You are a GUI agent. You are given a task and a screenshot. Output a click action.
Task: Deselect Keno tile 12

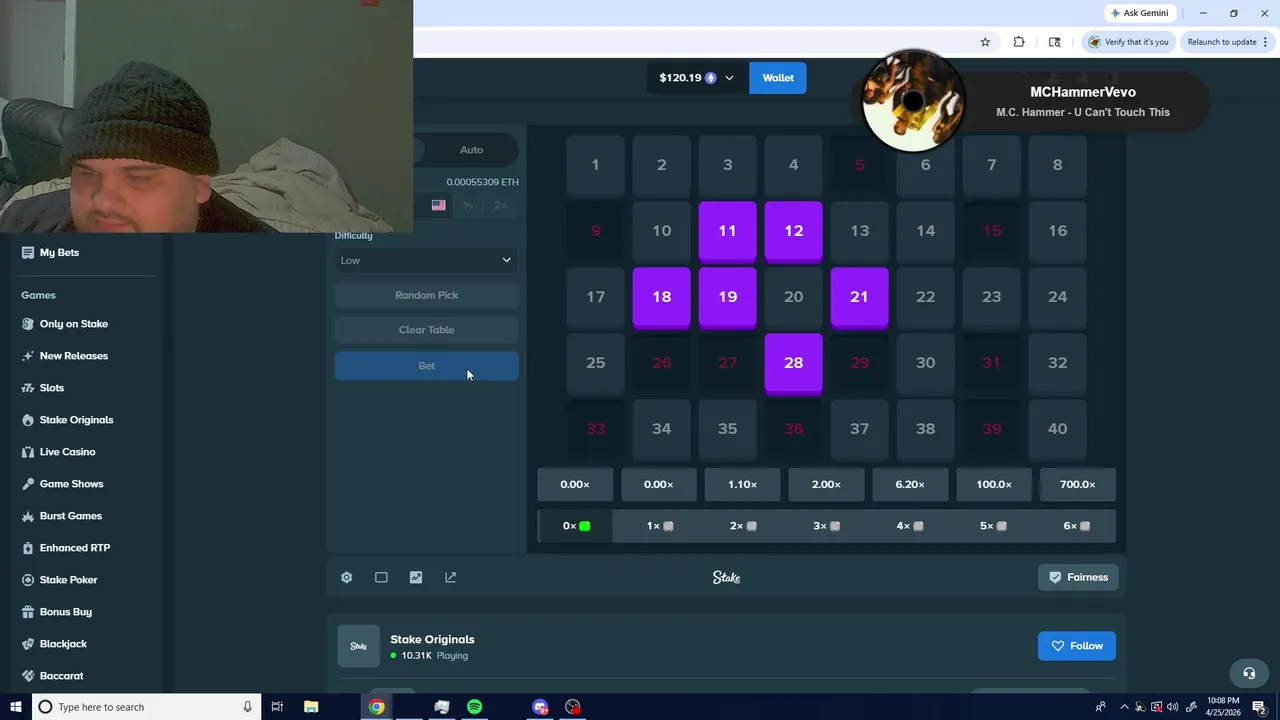793,231
